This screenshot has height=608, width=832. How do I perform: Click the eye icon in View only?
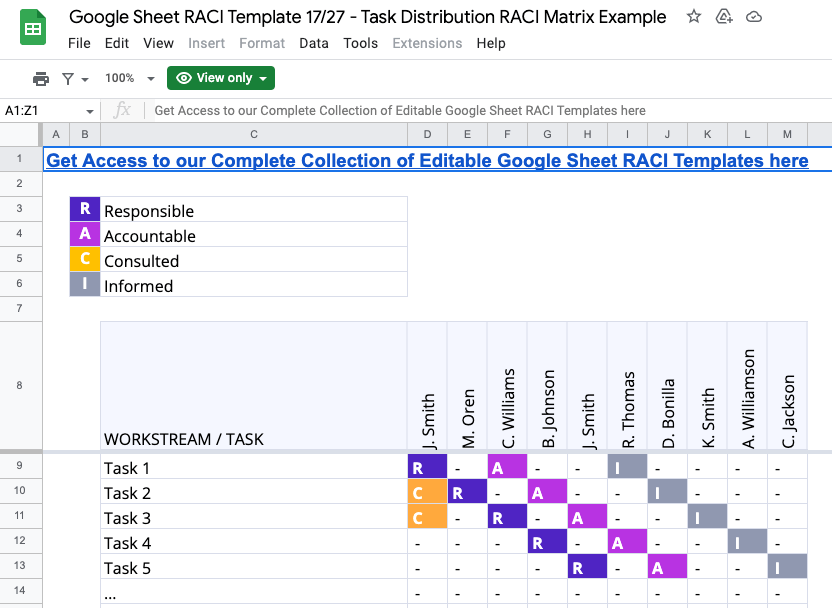pos(184,78)
